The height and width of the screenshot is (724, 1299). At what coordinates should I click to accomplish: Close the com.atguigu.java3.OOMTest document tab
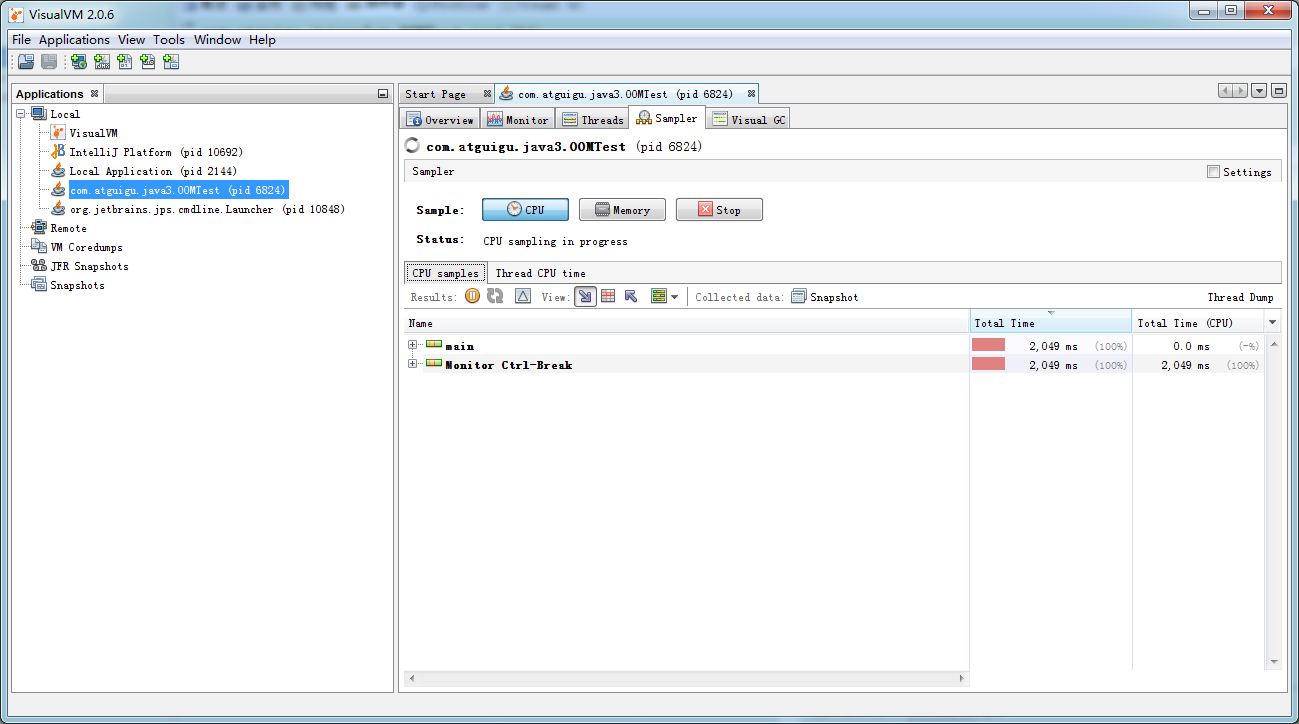point(751,94)
